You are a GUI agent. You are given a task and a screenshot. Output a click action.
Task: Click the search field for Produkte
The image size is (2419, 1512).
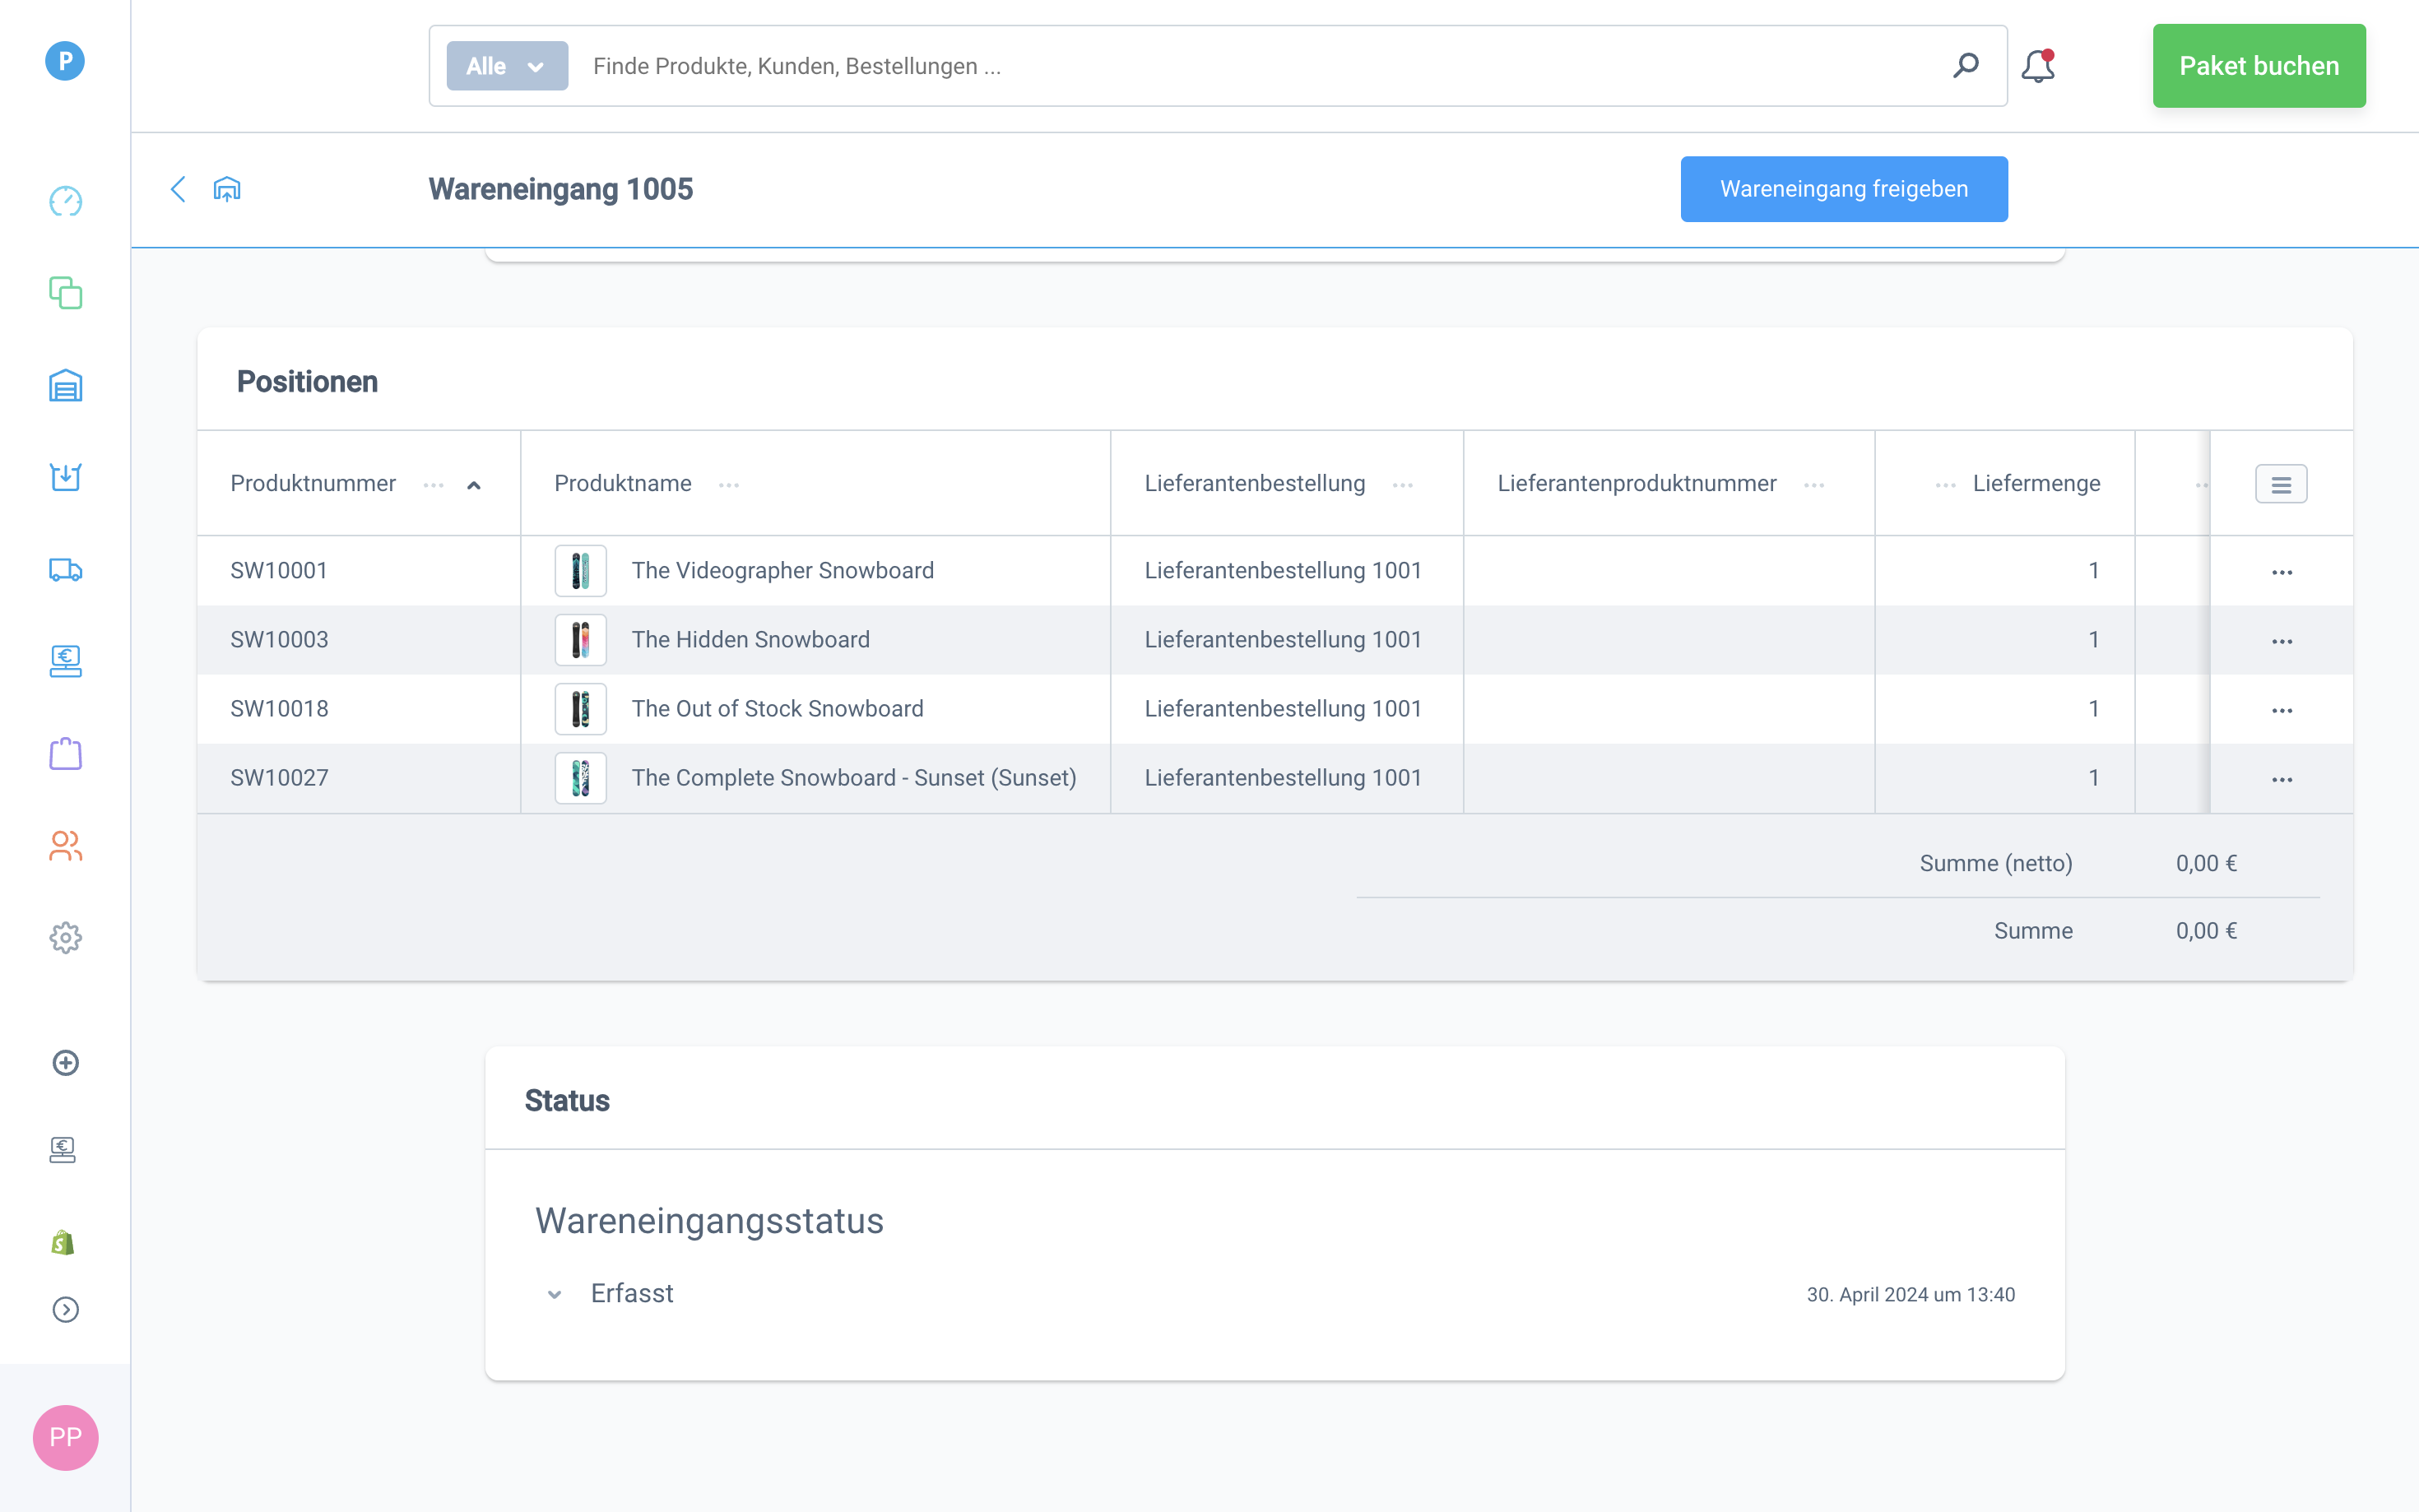pos(1200,66)
